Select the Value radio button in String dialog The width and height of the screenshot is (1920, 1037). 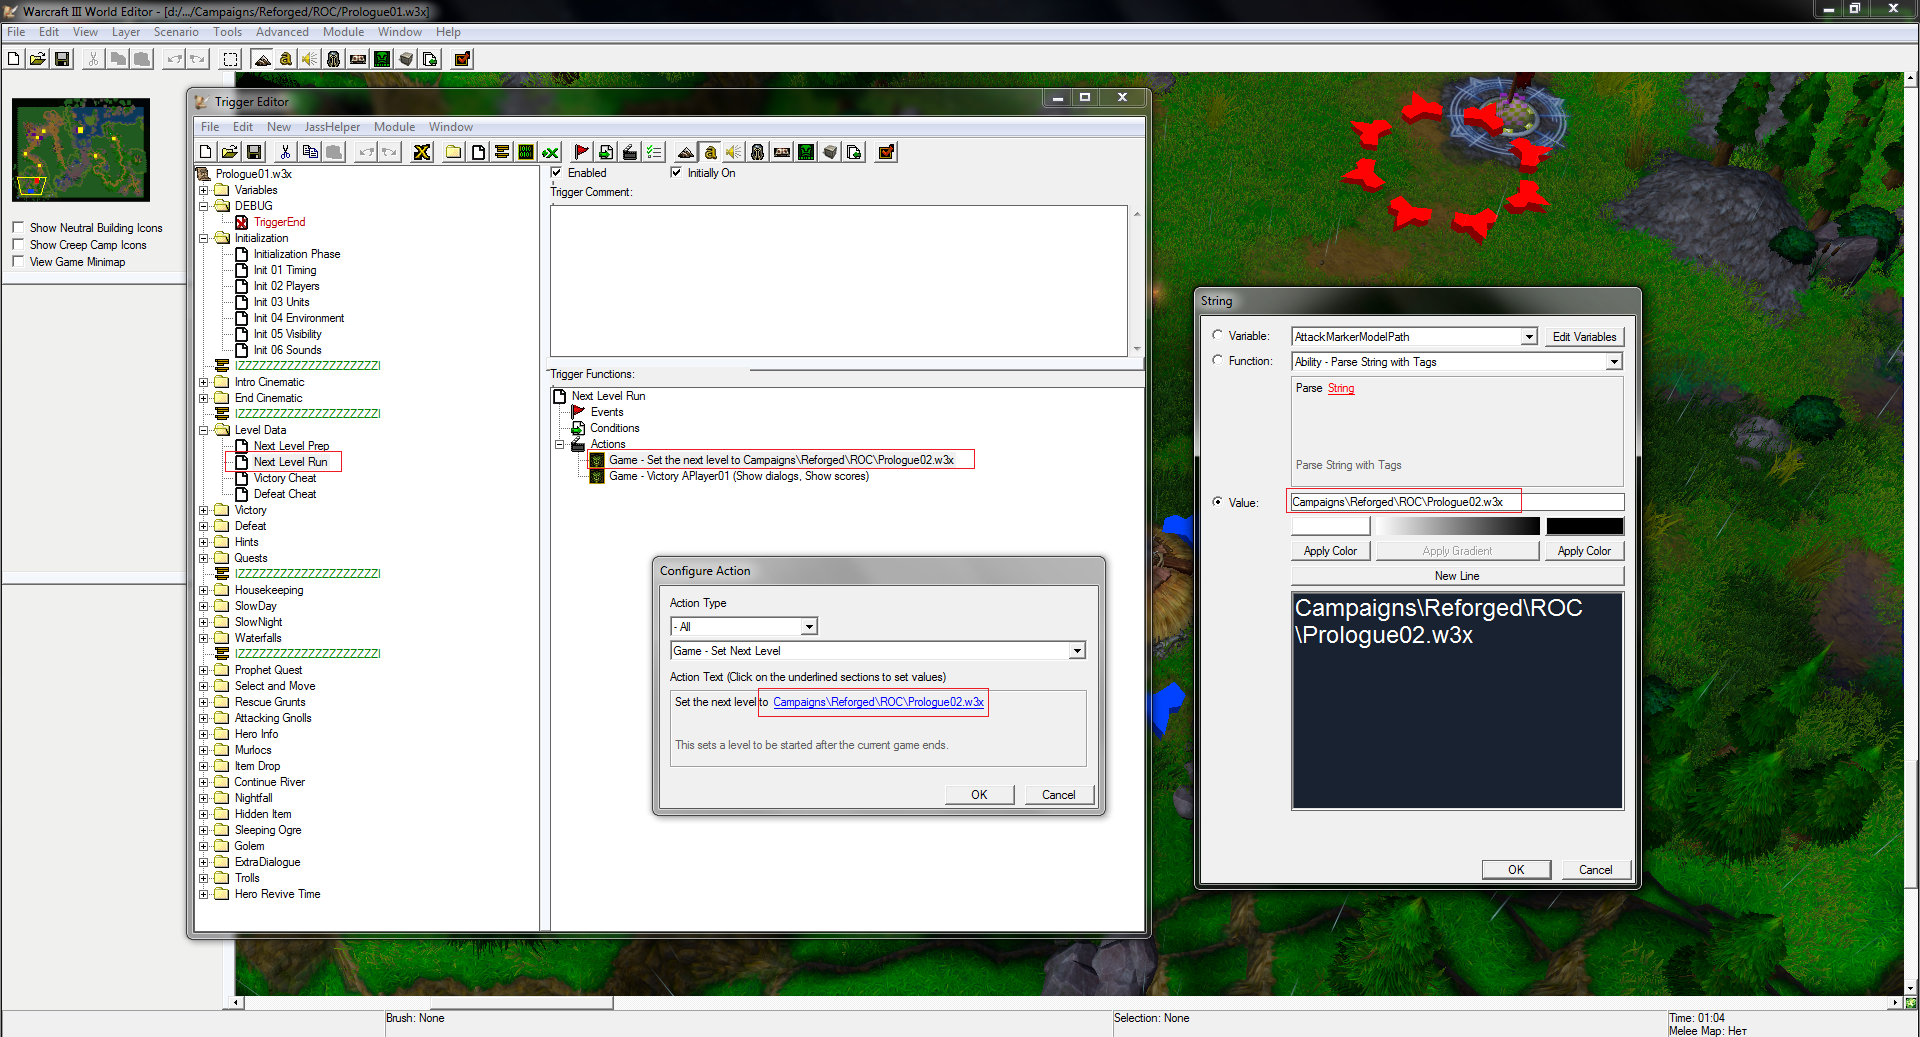(1217, 502)
